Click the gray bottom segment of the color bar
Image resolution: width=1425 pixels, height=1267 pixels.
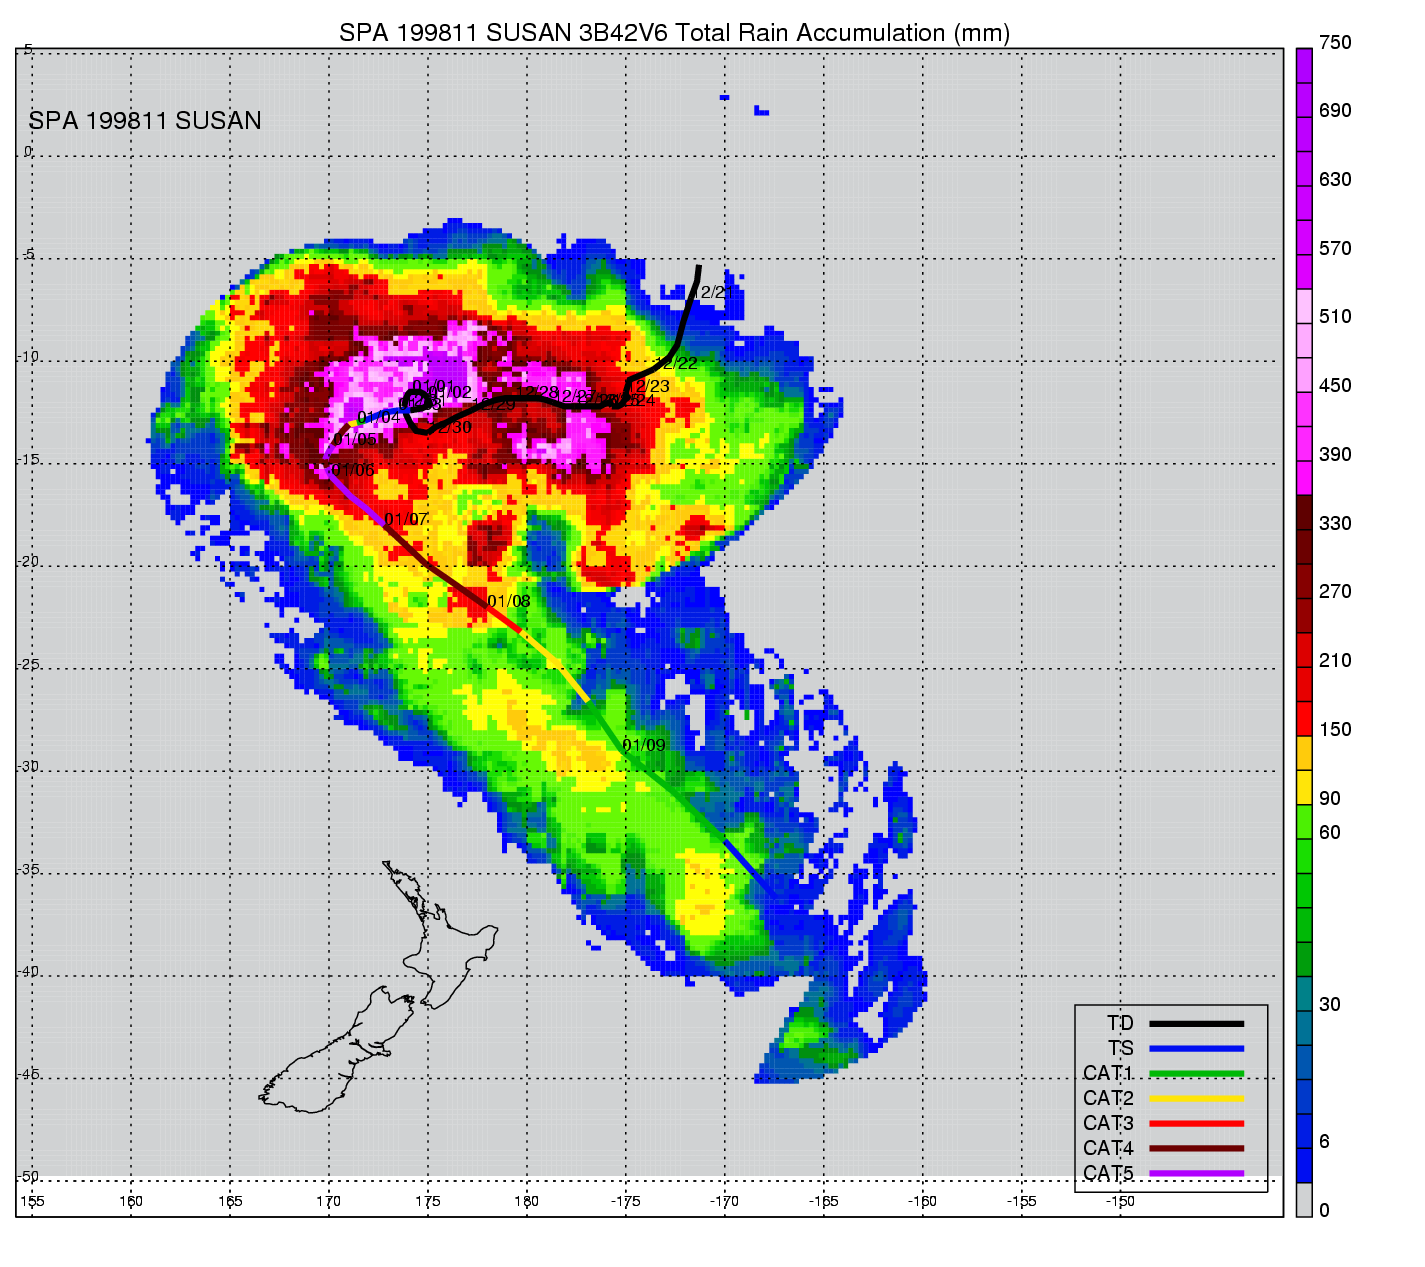(x=1304, y=1199)
